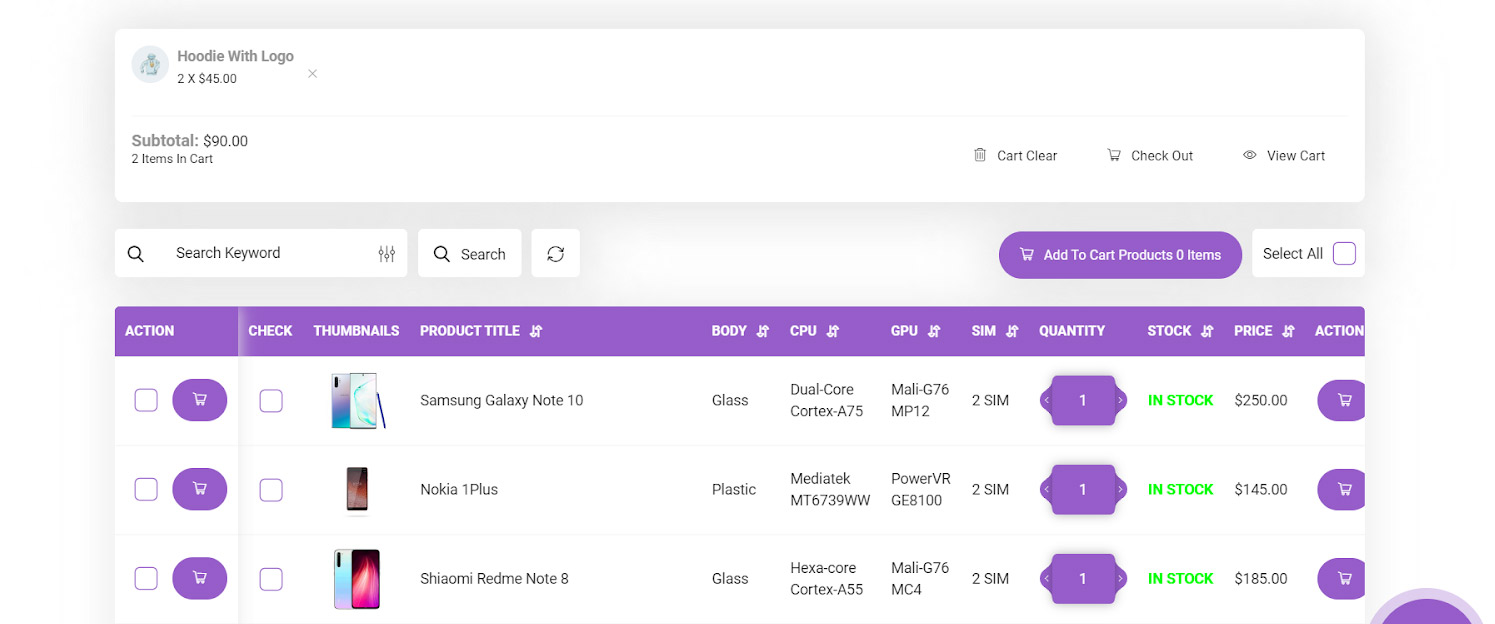
Task: Sort table by Product Title
Action: (536, 331)
